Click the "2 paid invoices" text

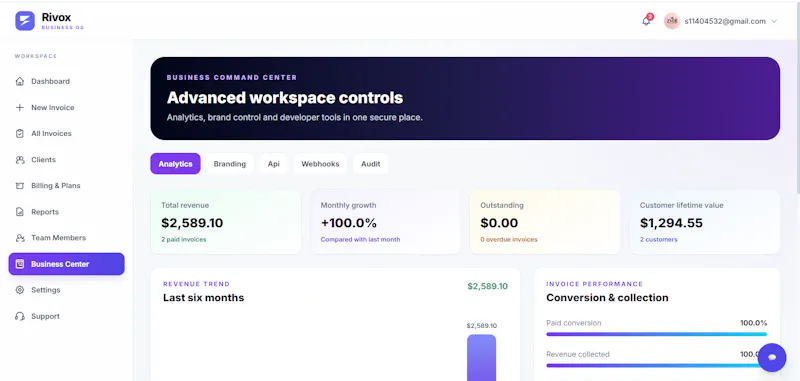click(184, 239)
